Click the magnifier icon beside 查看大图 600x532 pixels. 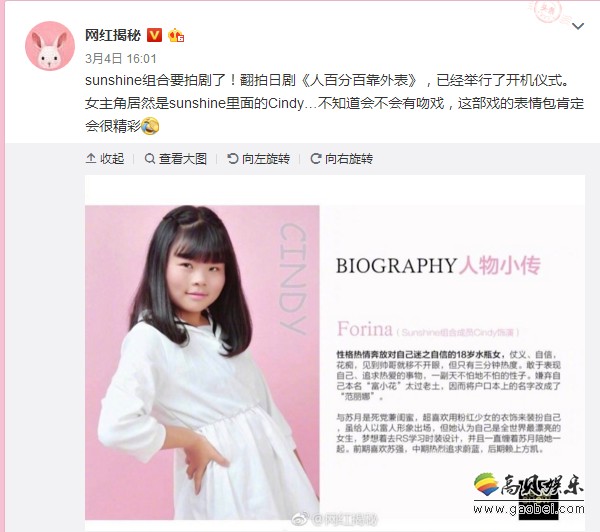(x=150, y=158)
